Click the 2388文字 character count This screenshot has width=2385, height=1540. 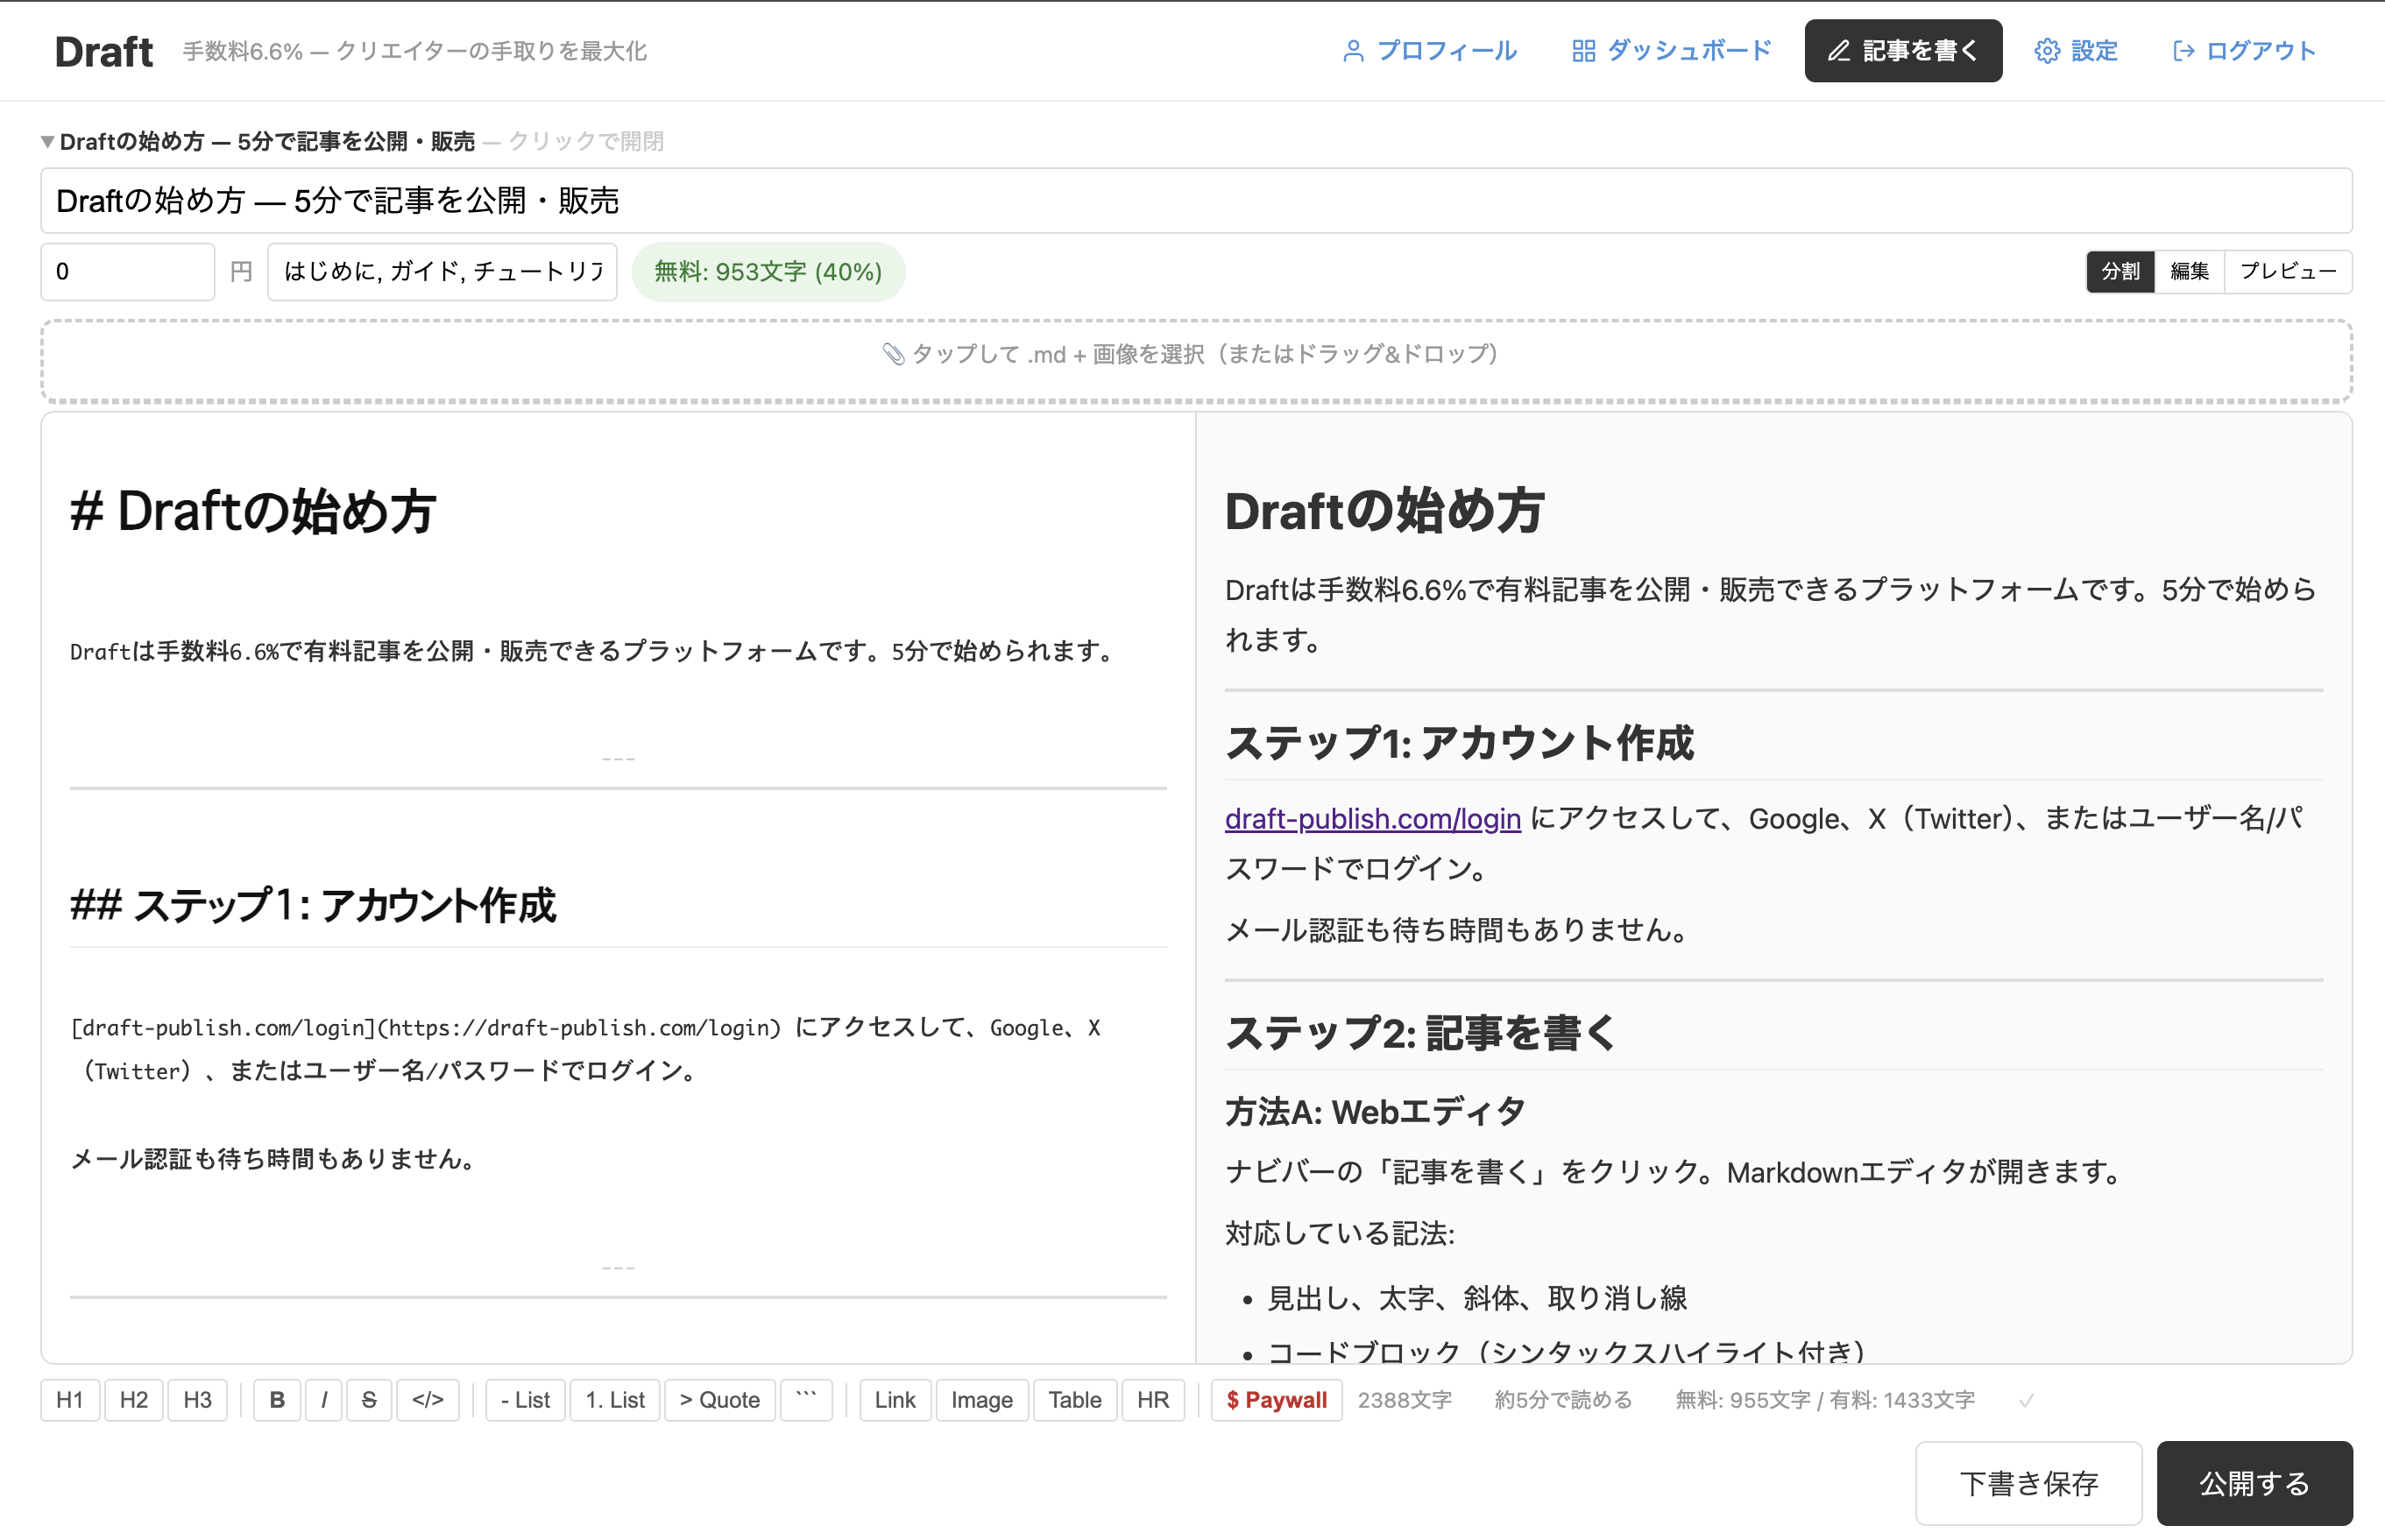[x=1404, y=1399]
